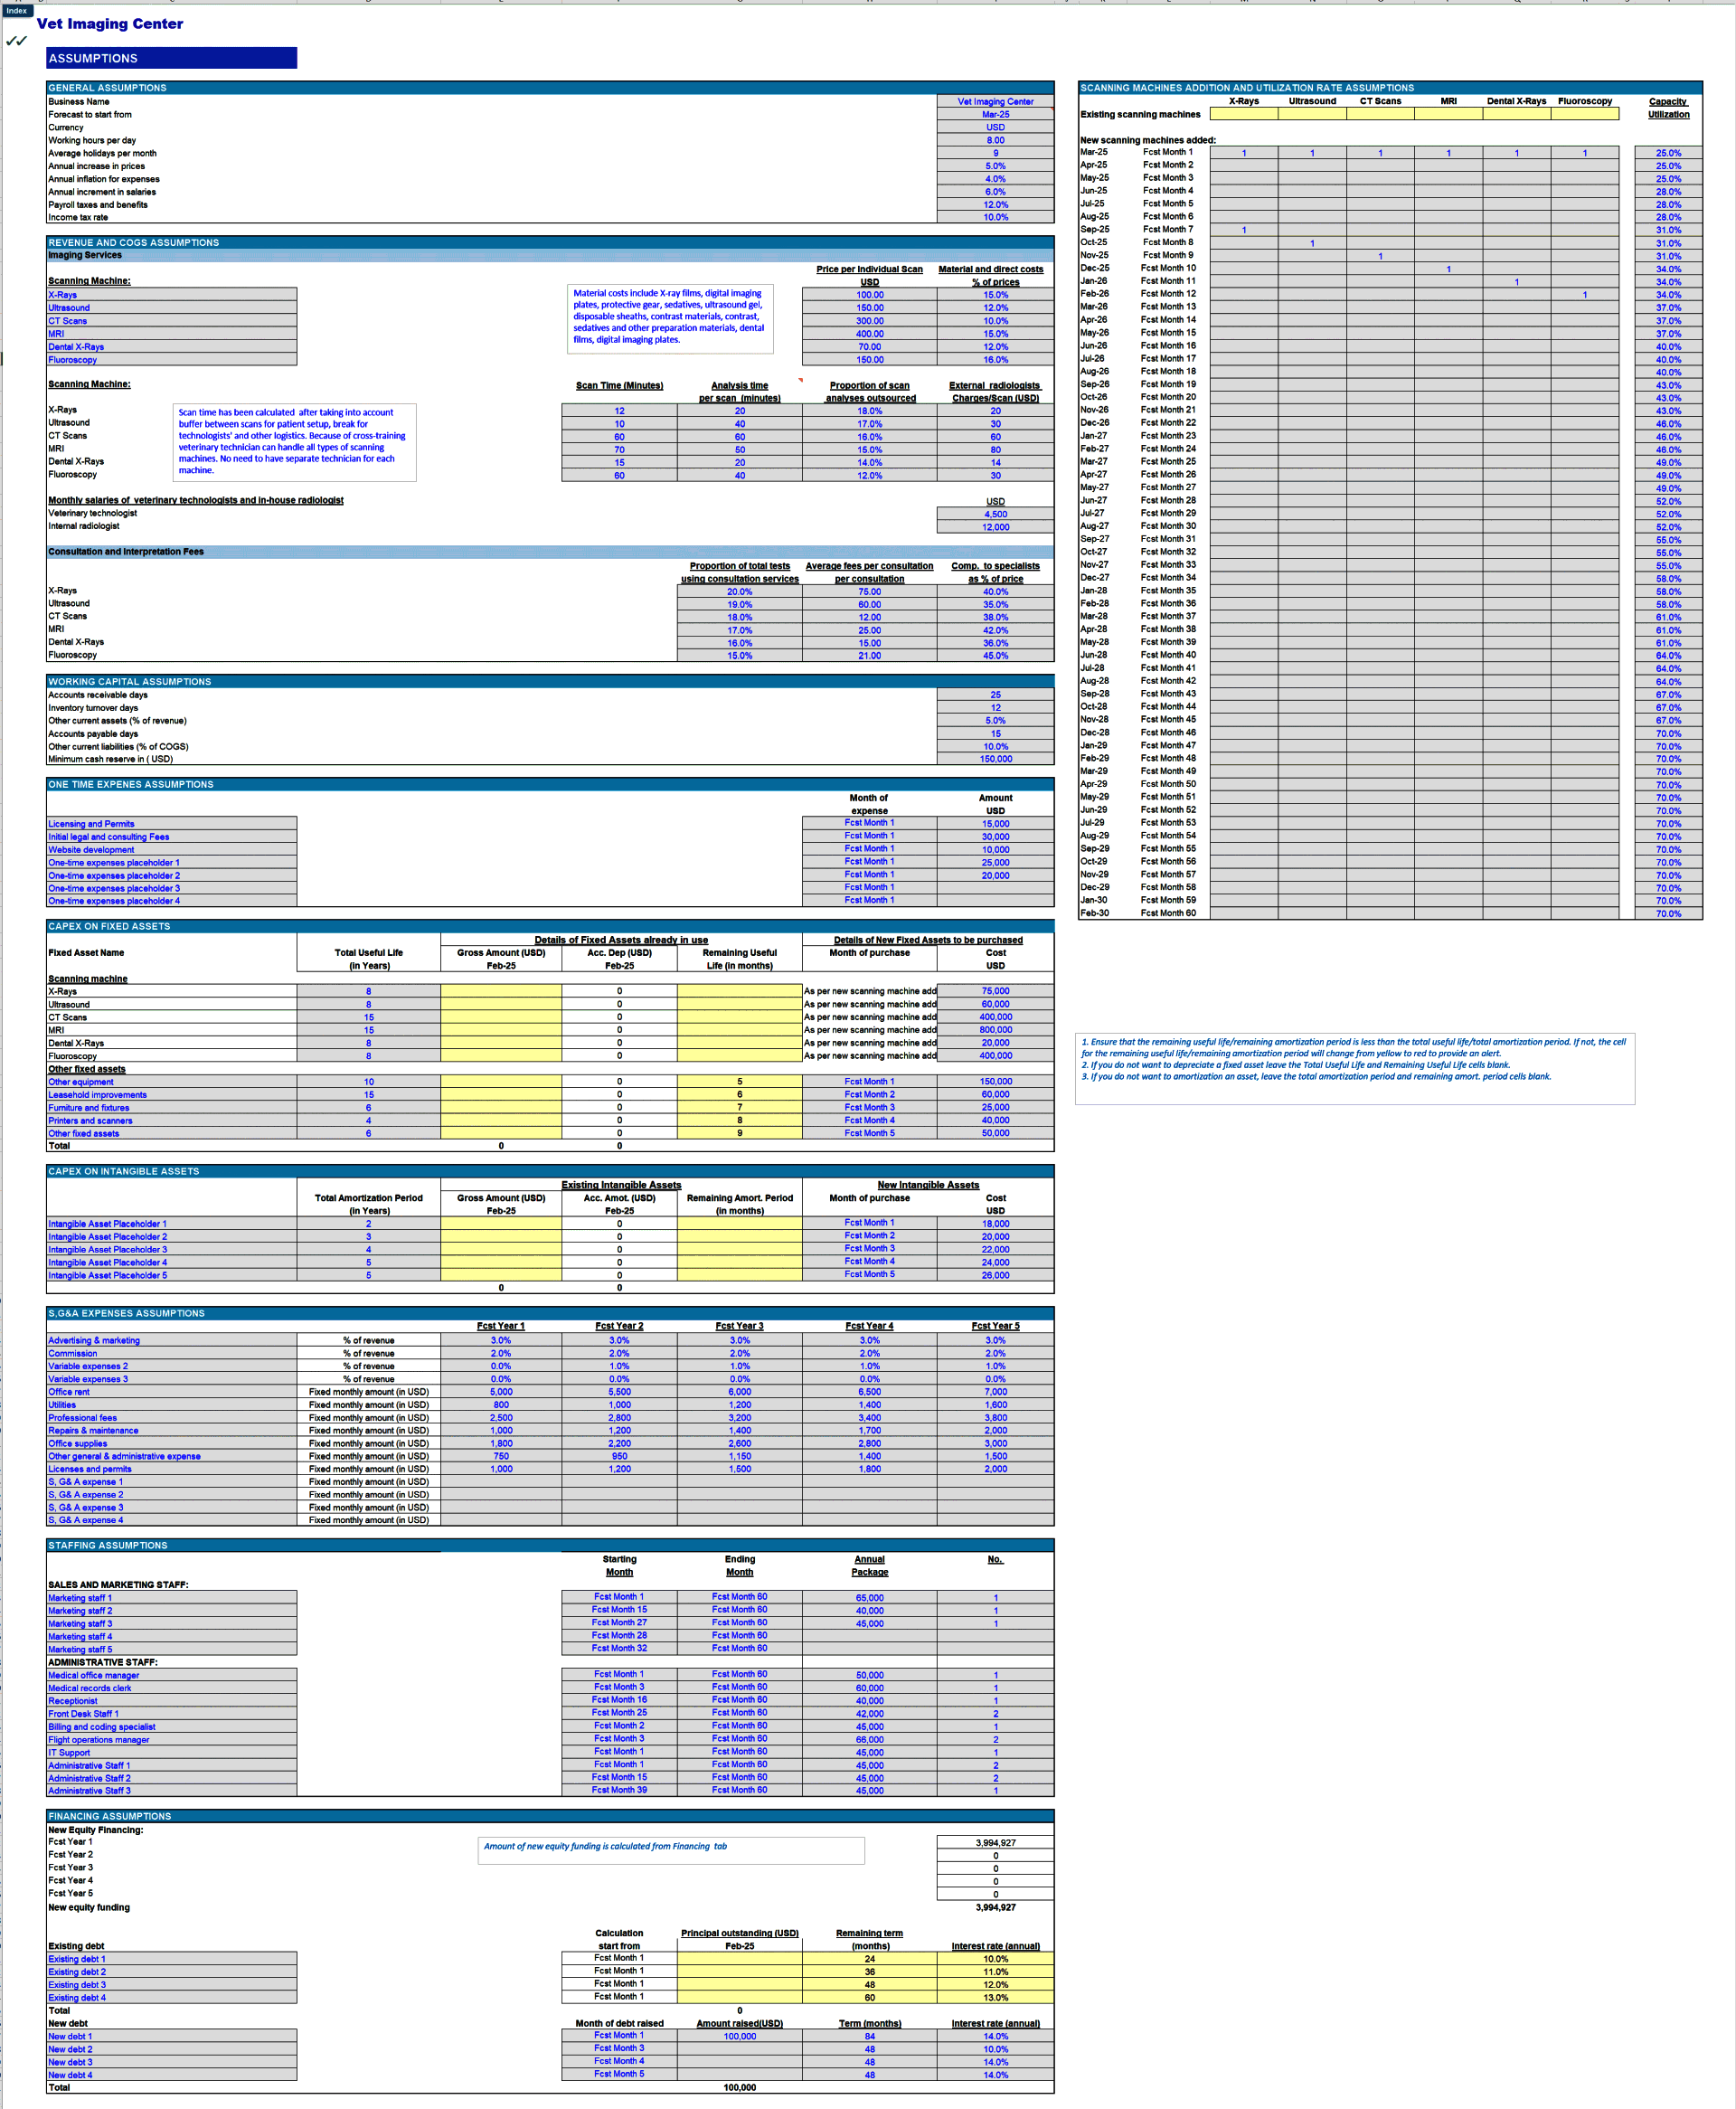Select MRI scan time value 70

click(x=619, y=450)
